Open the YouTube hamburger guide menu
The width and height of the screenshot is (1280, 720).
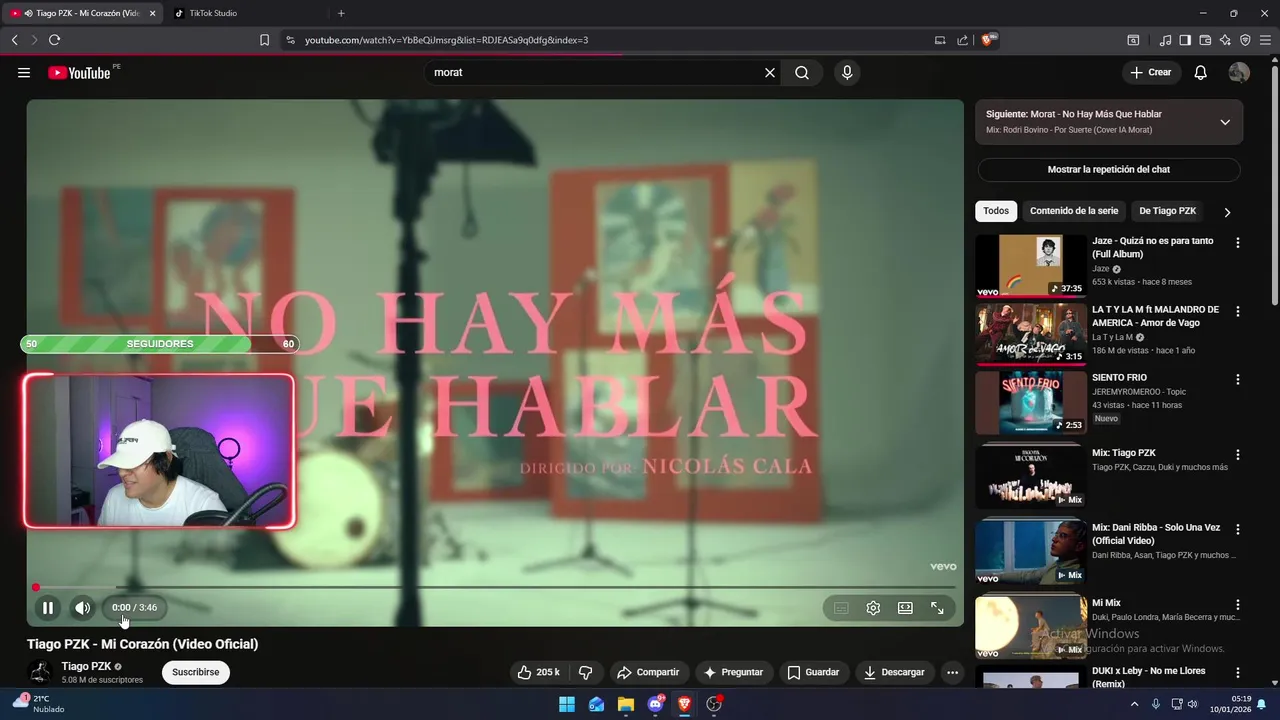[24, 72]
